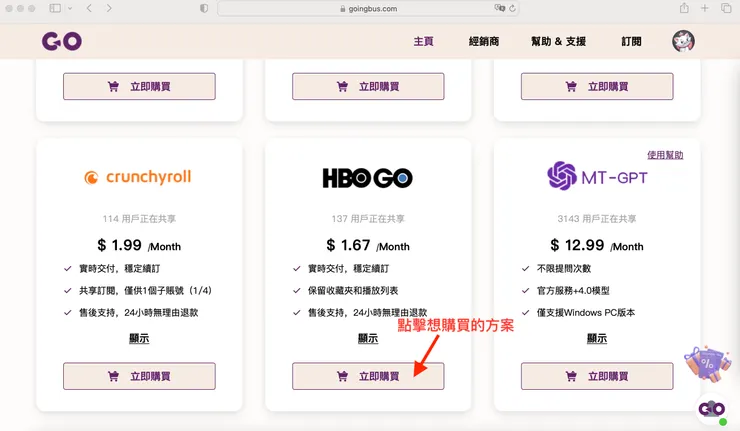Viewport: 740px width, 431px height.
Task: Click 官方服務+4.0模型 feature line
Action: pyautogui.click(x=573, y=290)
